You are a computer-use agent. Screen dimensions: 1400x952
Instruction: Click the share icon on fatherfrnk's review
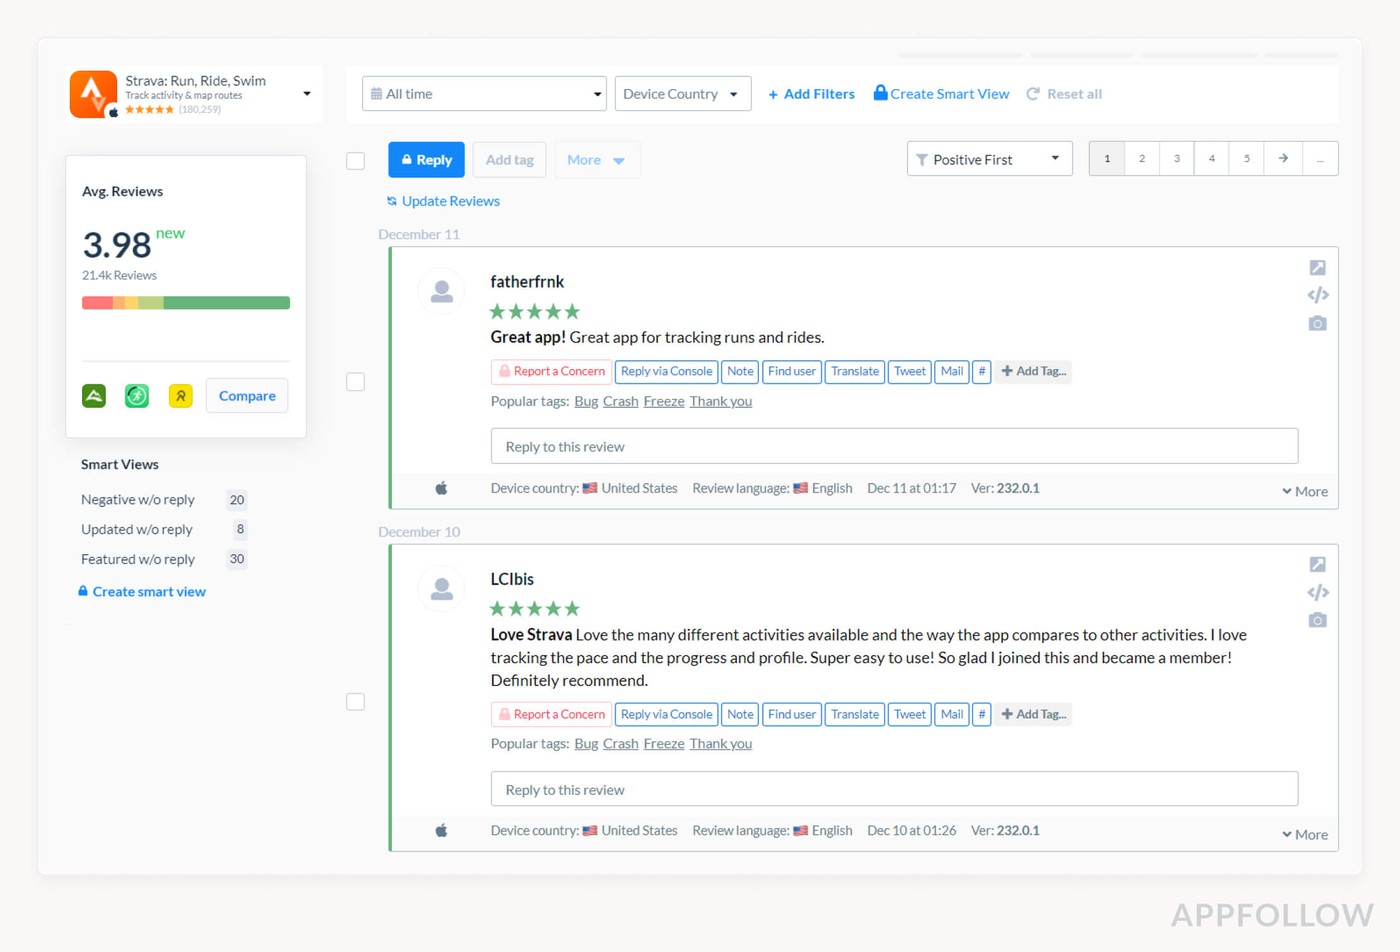pyautogui.click(x=1318, y=268)
